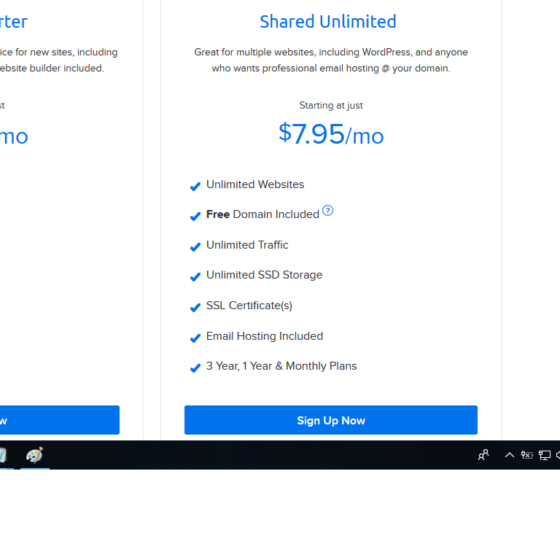Click the checkmark beside Unlimited Websites

(x=195, y=186)
